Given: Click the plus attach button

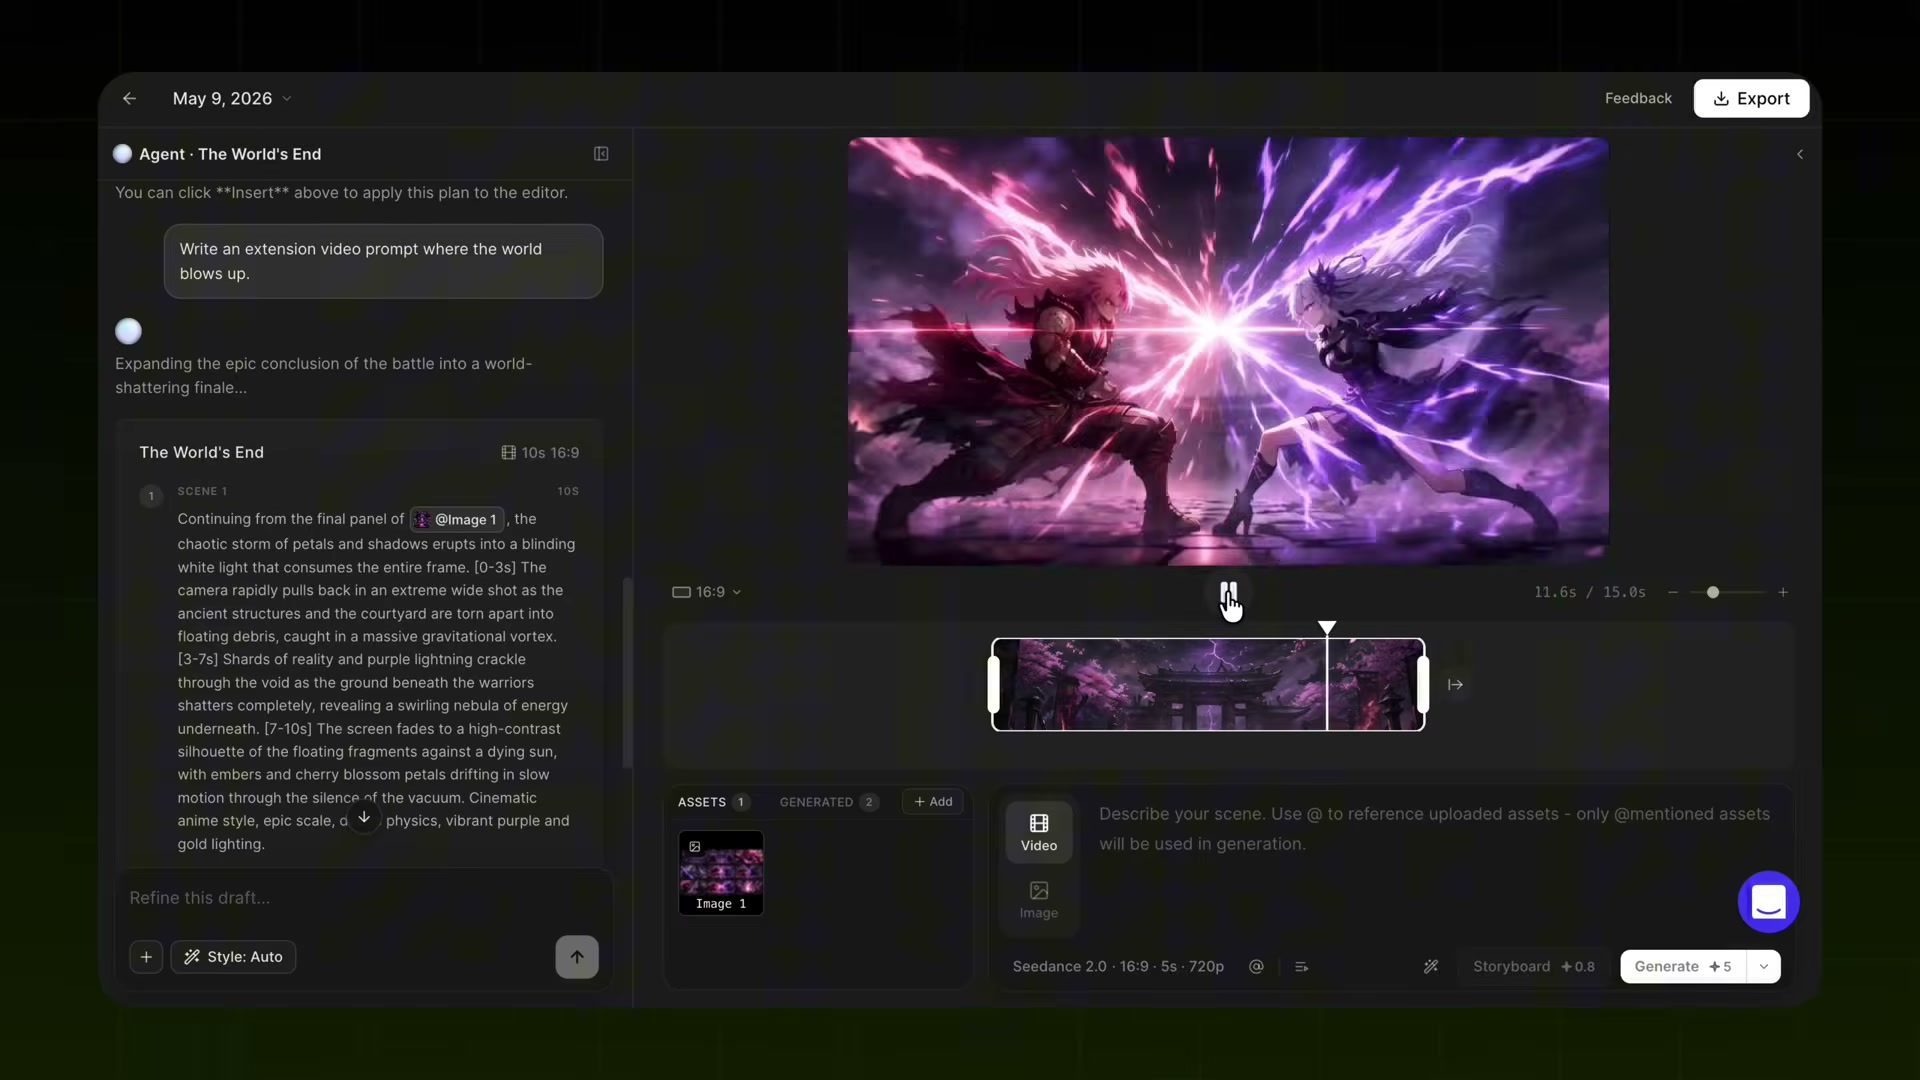Looking at the screenshot, I should 146,957.
